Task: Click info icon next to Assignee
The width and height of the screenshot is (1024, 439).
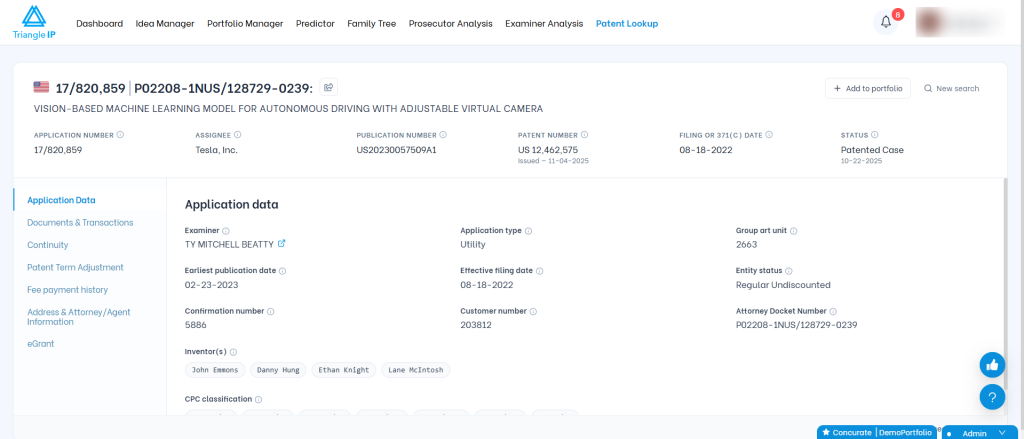Action: (238, 135)
